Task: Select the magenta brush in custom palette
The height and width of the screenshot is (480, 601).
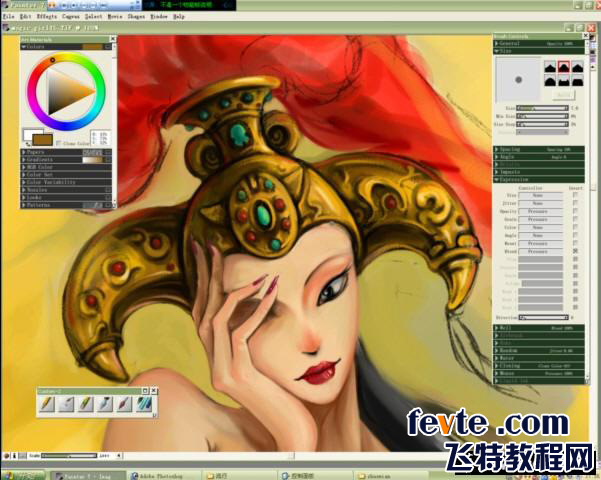Action: [x=124, y=404]
